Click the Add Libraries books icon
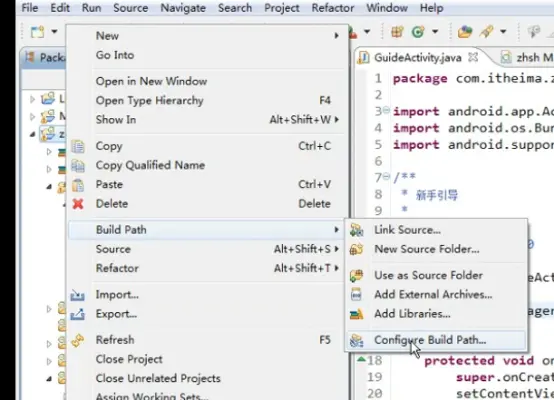Viewport: 554px width, 400px height. tap(356, 314)
